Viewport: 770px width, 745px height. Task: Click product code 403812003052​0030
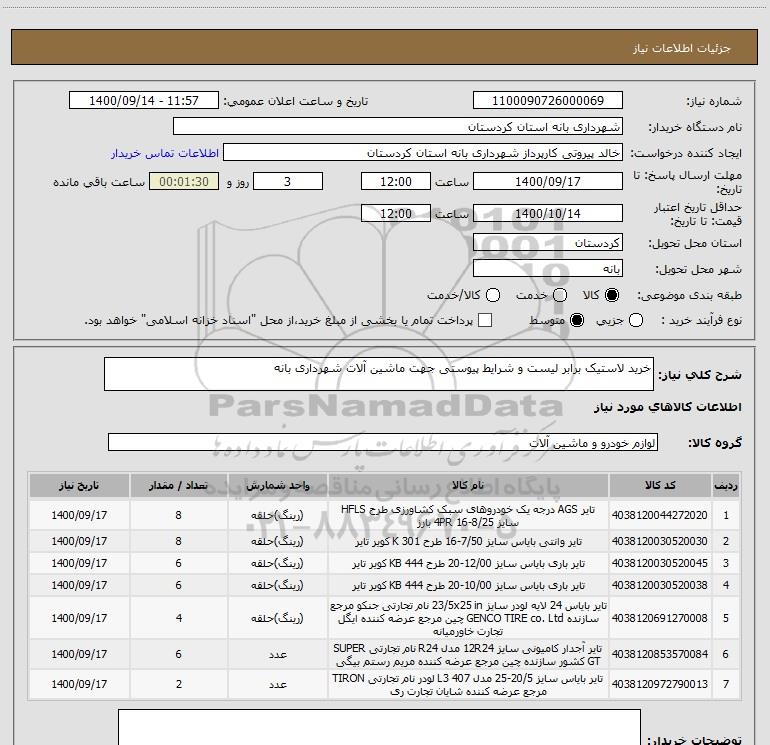tap(660, 541)
